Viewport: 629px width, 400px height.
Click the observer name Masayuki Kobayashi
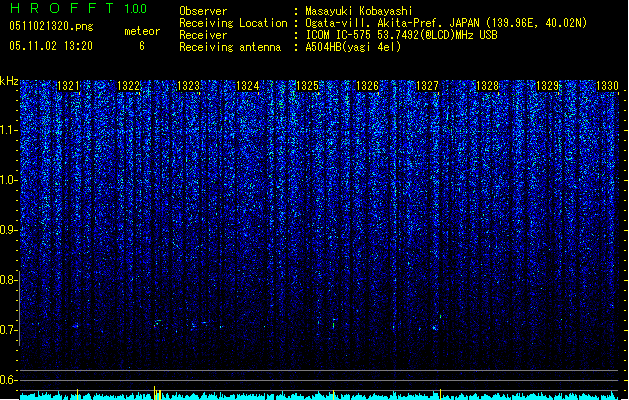pyautogui.click(x=359, y=11)
